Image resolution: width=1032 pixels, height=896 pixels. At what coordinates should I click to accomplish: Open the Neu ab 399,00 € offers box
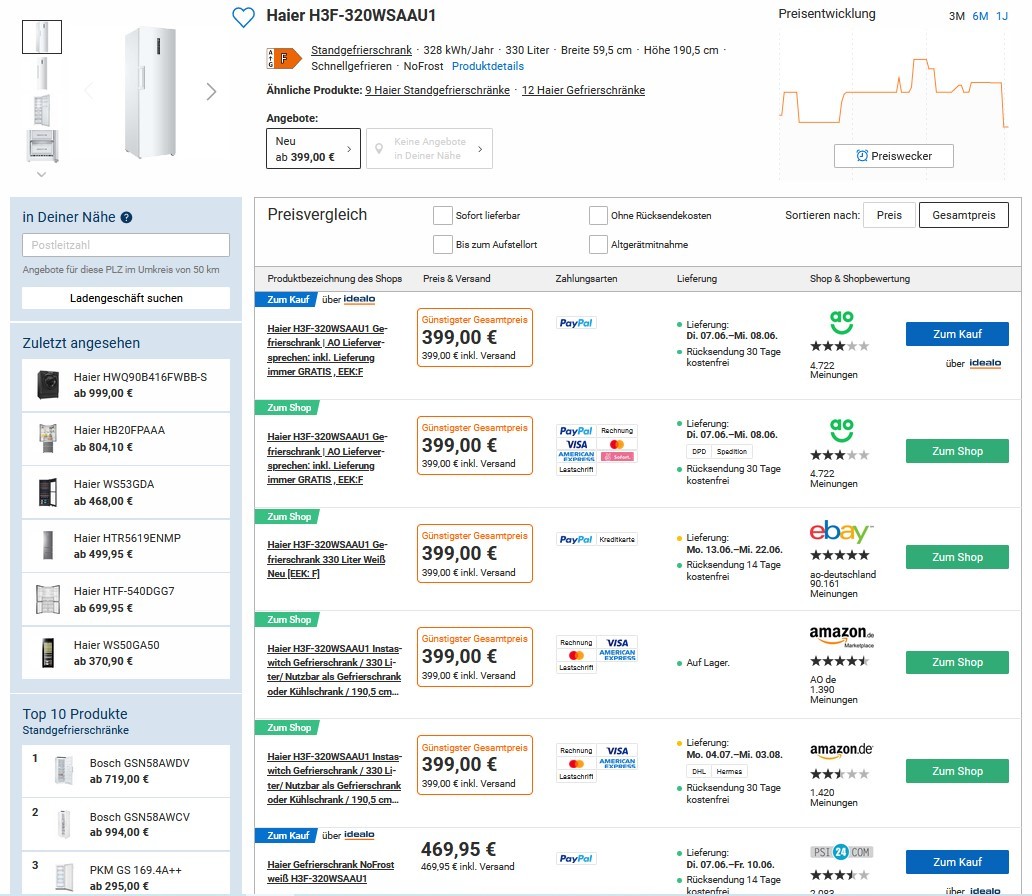pyautogui.click(x=313, y=149)
